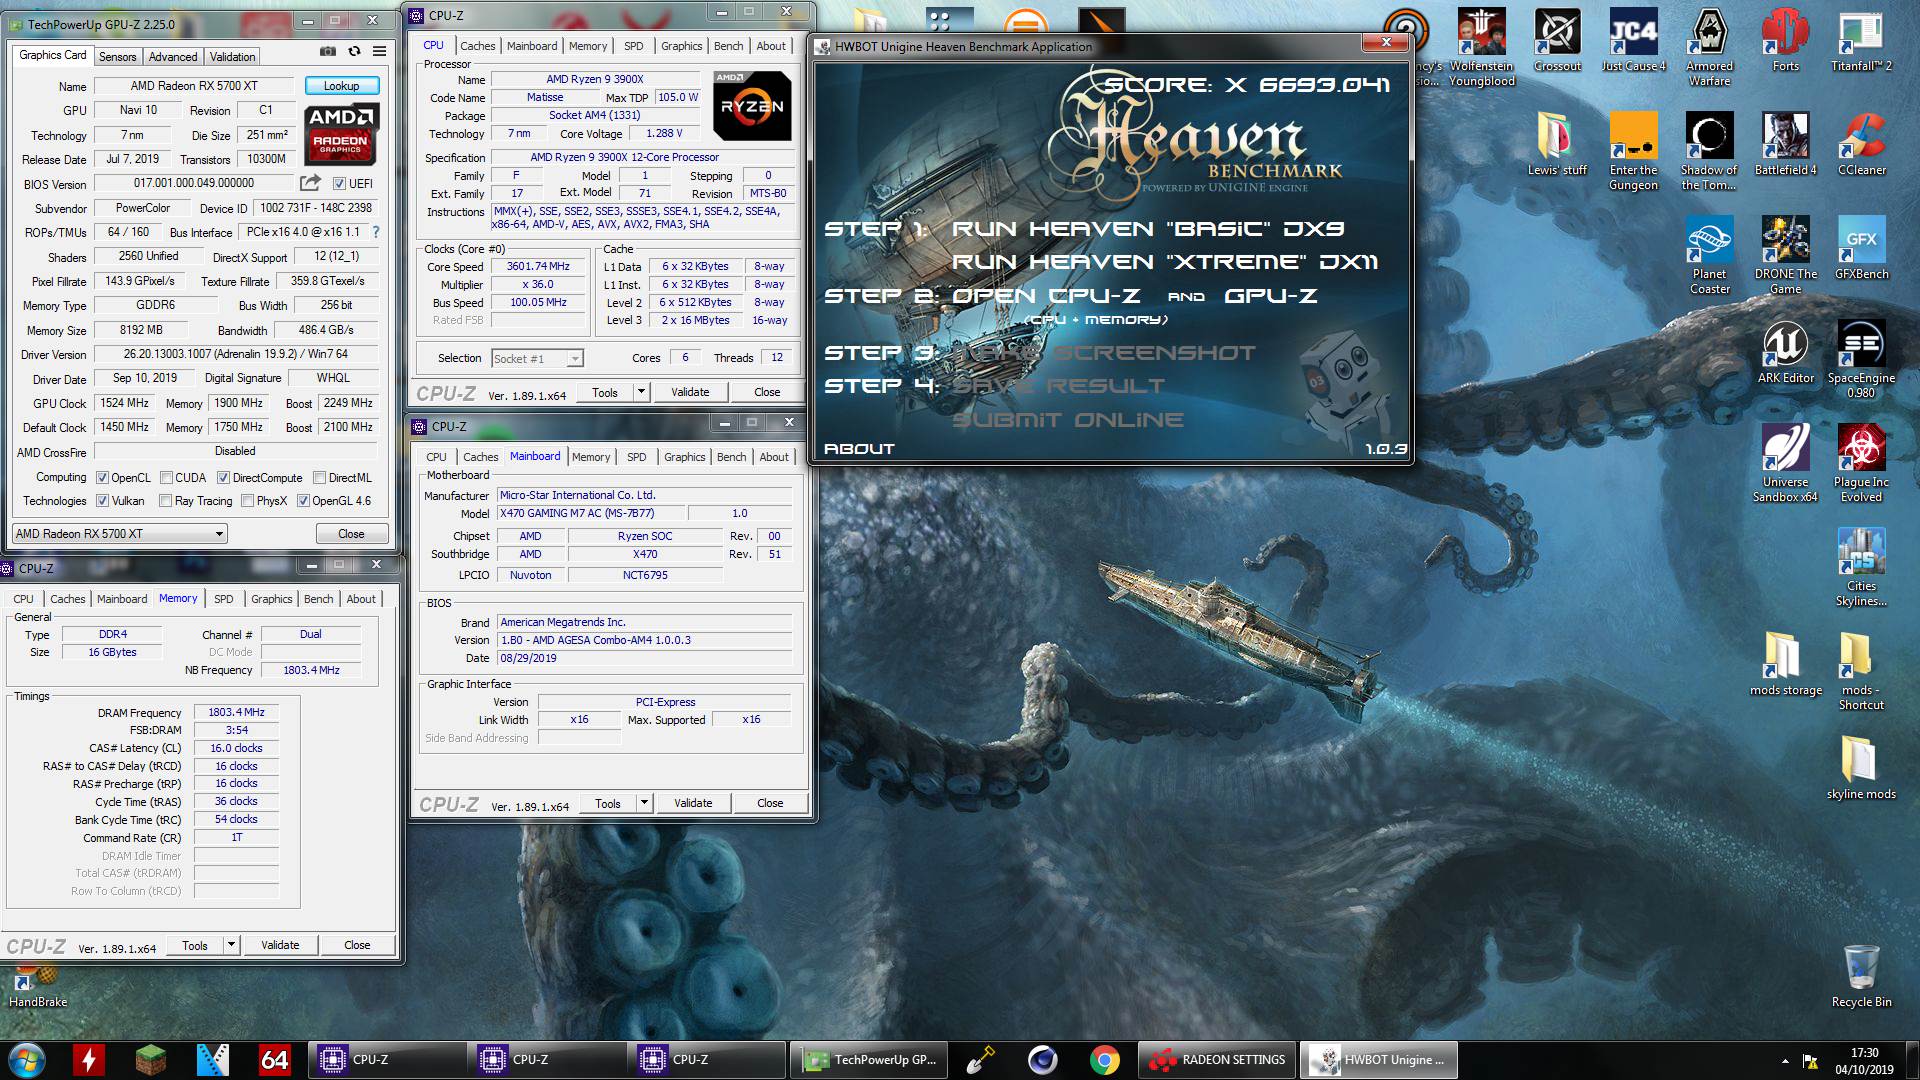Toggle the CUDA checkbox
Viewport: 1920px width, 1080px height.
167,478
